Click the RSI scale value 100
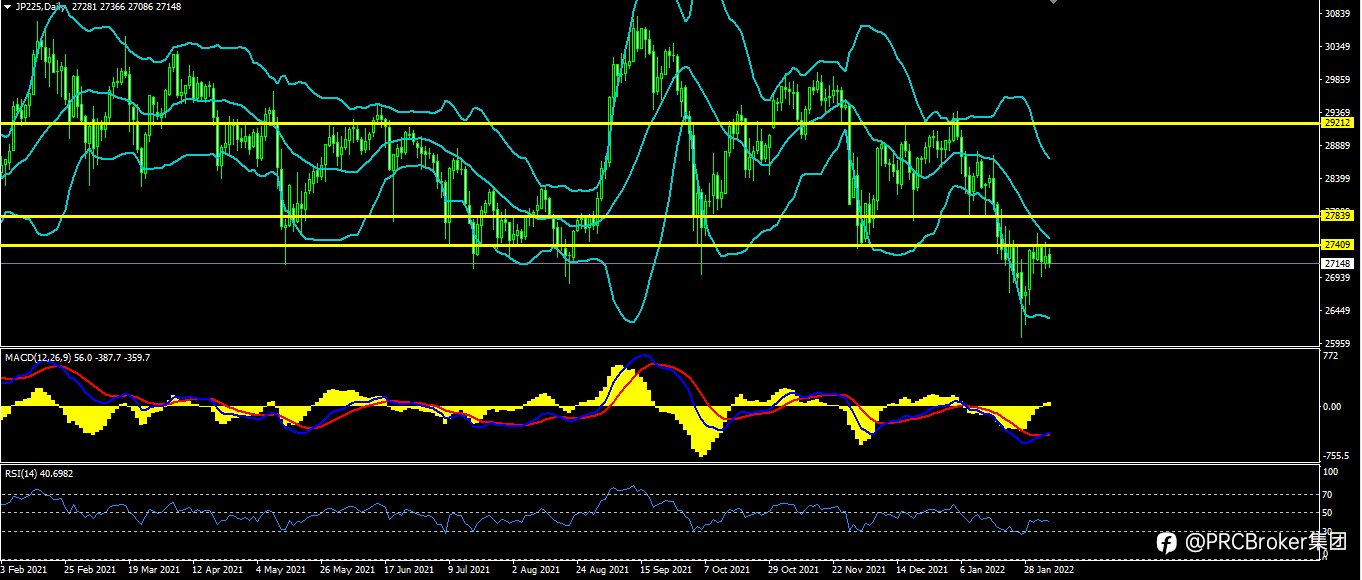 click(1331, 470)
